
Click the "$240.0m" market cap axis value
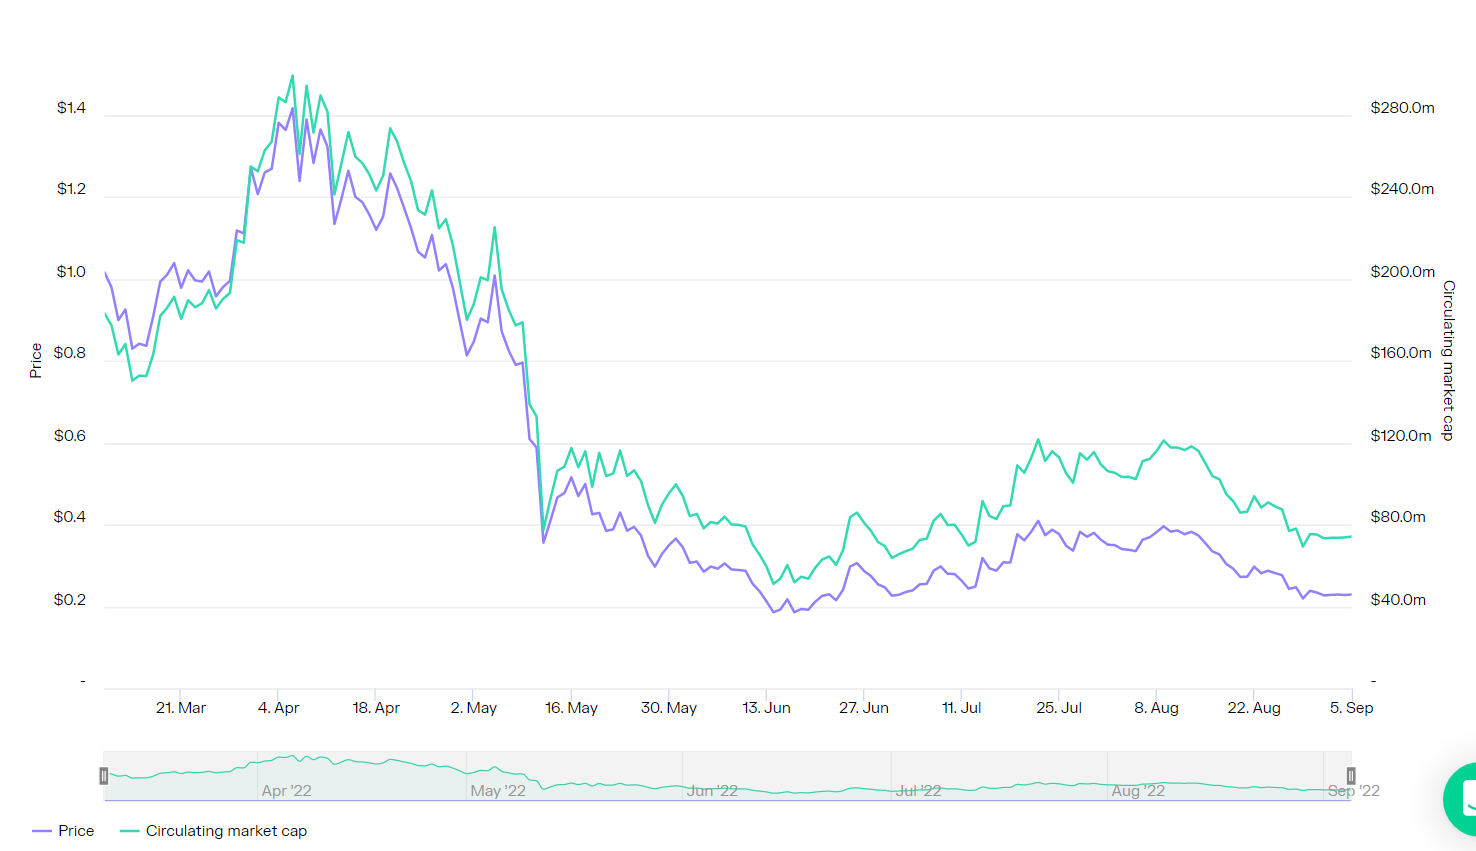1403,189
